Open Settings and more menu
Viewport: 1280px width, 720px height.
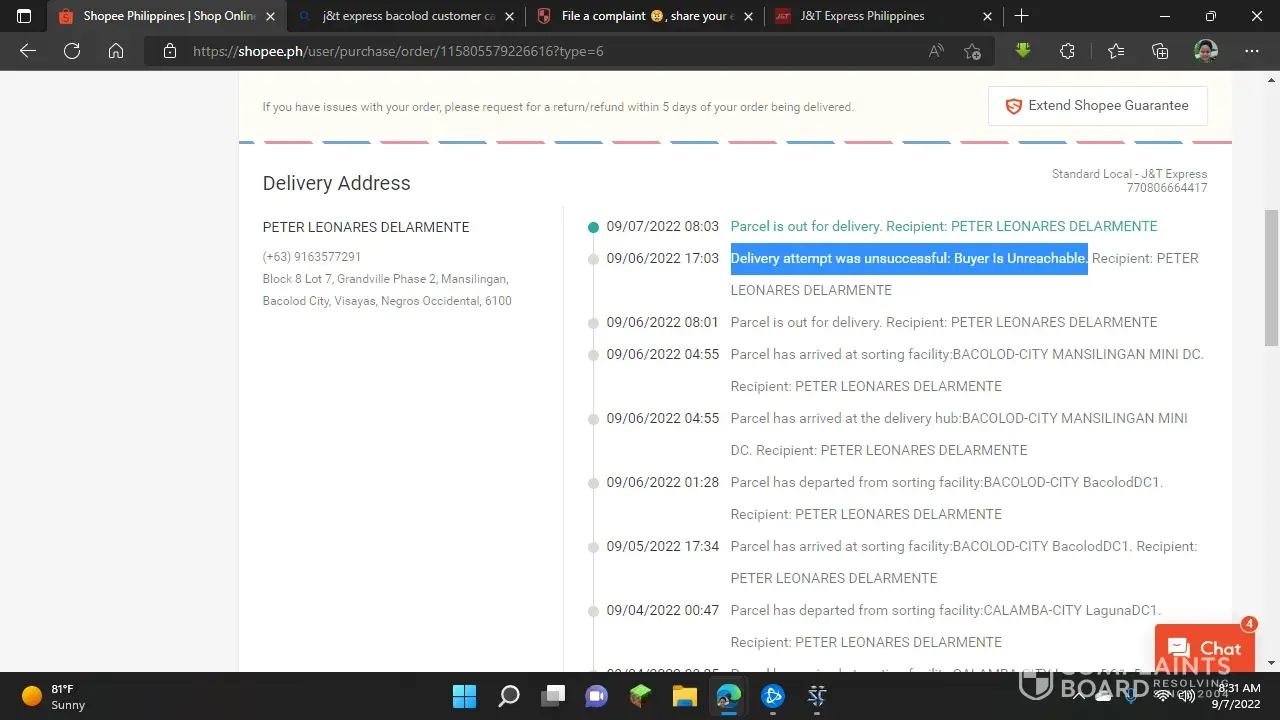1252,51
